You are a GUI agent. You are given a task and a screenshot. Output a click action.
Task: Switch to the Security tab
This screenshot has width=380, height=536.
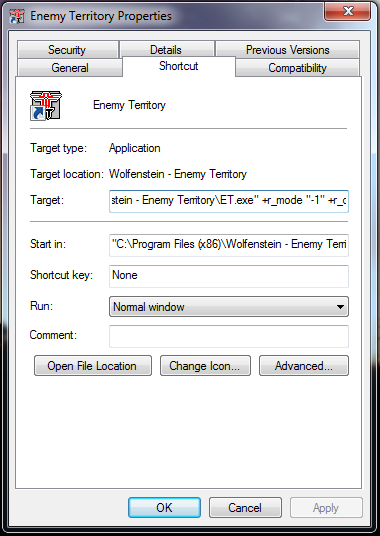tap(68, 50)
